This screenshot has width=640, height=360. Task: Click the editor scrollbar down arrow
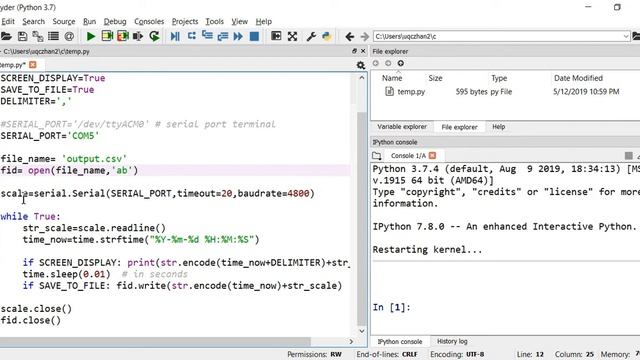[362, 331]
